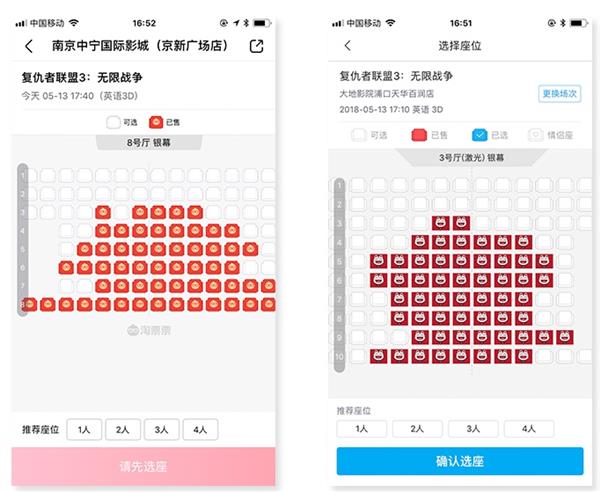Tap the red 已售 legend icon on right screen
Viewport: 600px width, 492px height.
point(419,135)
